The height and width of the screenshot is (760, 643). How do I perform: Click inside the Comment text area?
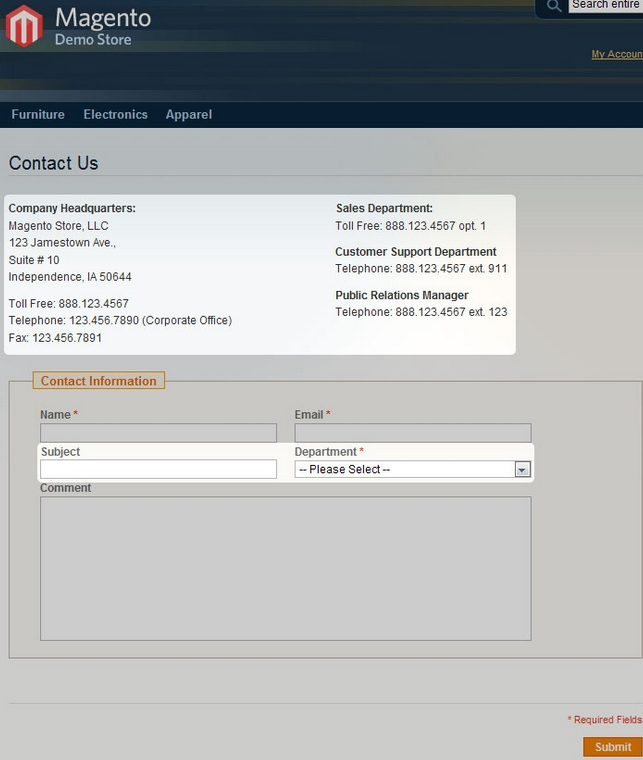pyautogui.click(x=285, y=568)
